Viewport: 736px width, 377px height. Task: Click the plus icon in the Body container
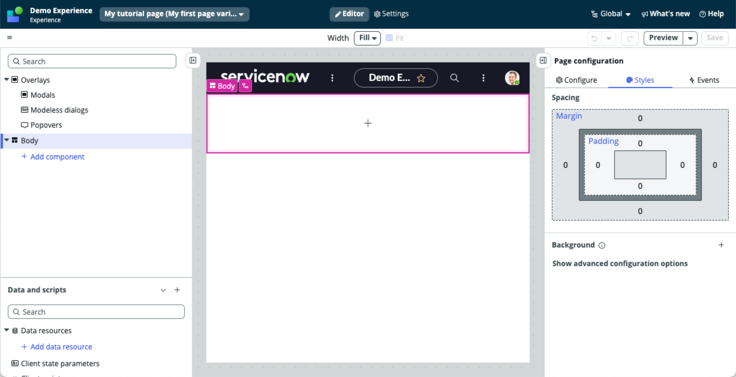(x=368, y=123)
